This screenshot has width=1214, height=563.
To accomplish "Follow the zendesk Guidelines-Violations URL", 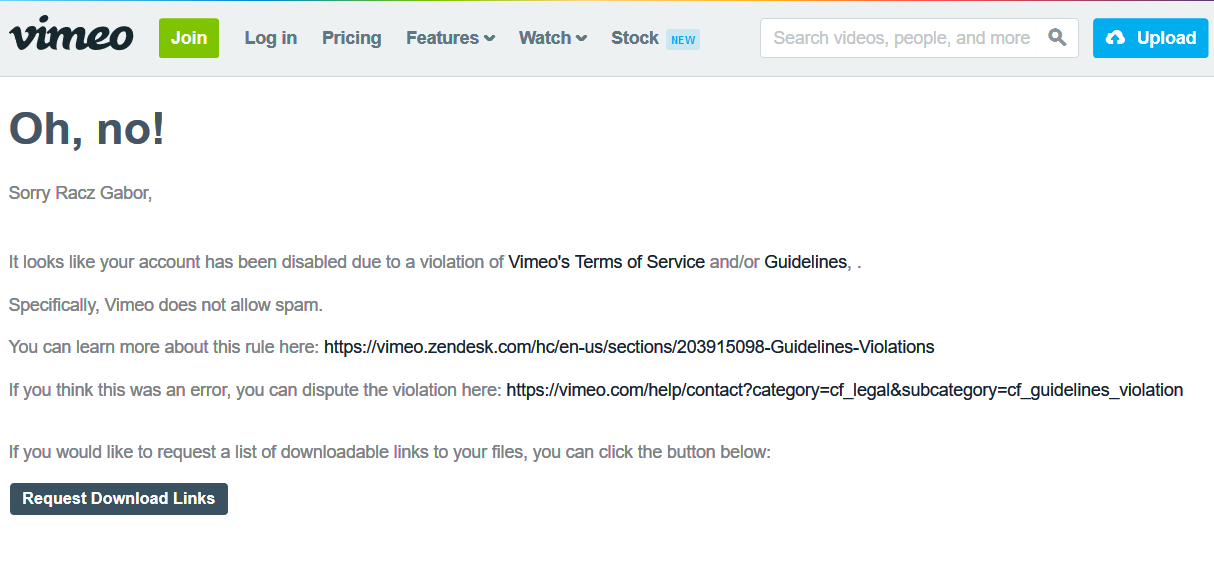I will [x=629, y=347].
